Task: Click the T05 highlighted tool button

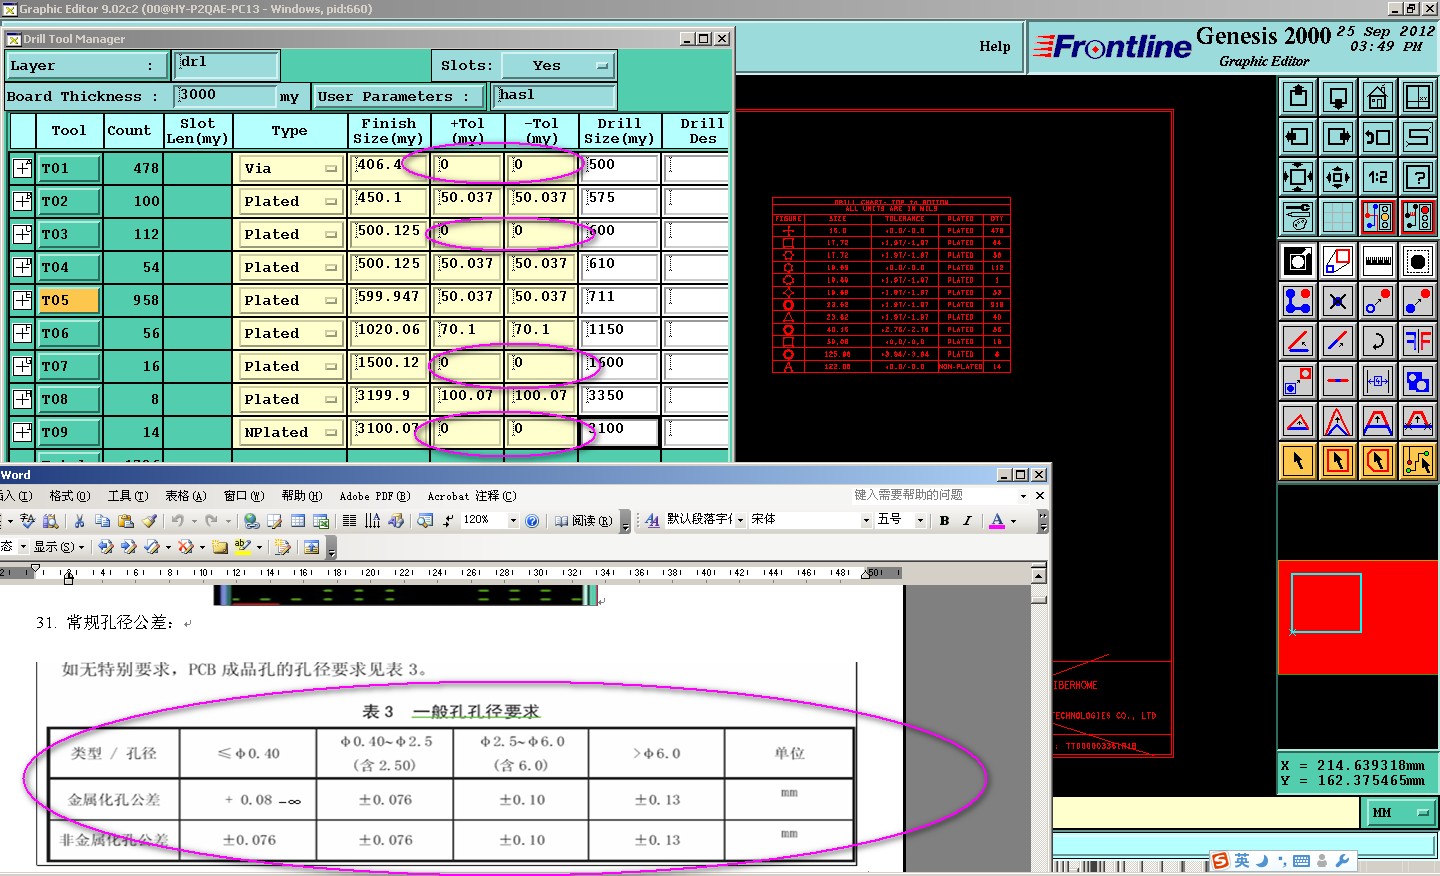Action: click(69, 300)
